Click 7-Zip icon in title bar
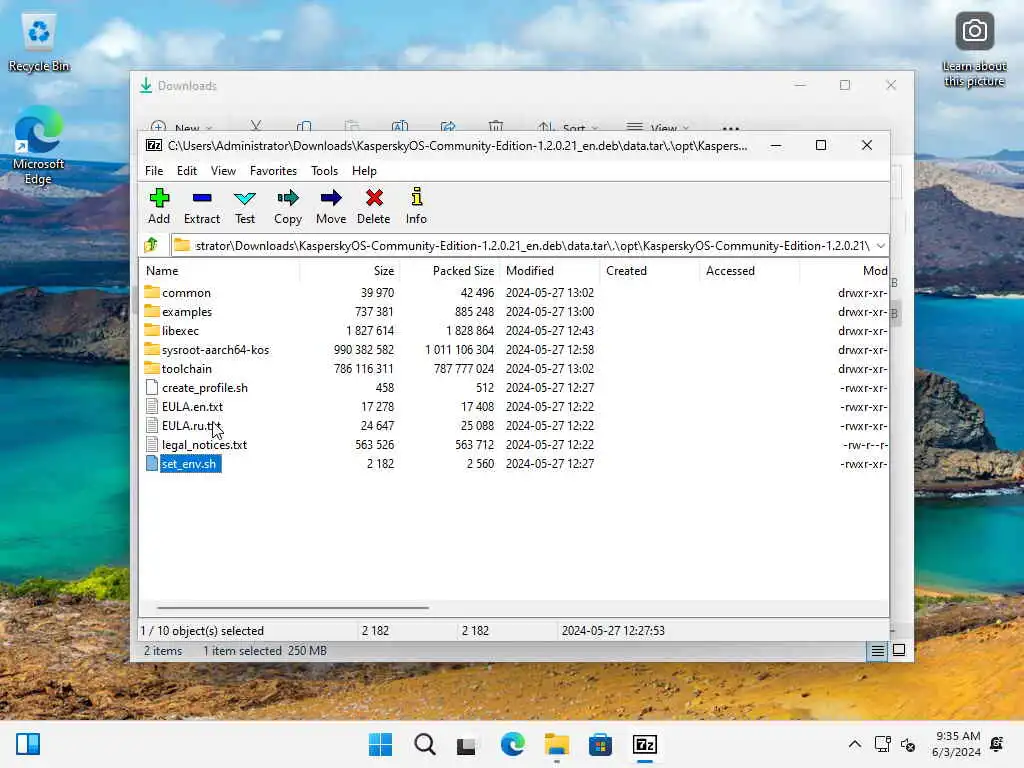 153,145
